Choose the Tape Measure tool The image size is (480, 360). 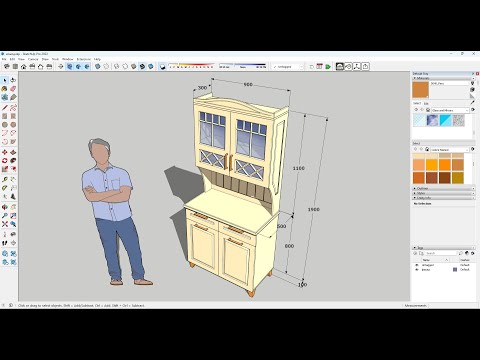pos(5,180)
